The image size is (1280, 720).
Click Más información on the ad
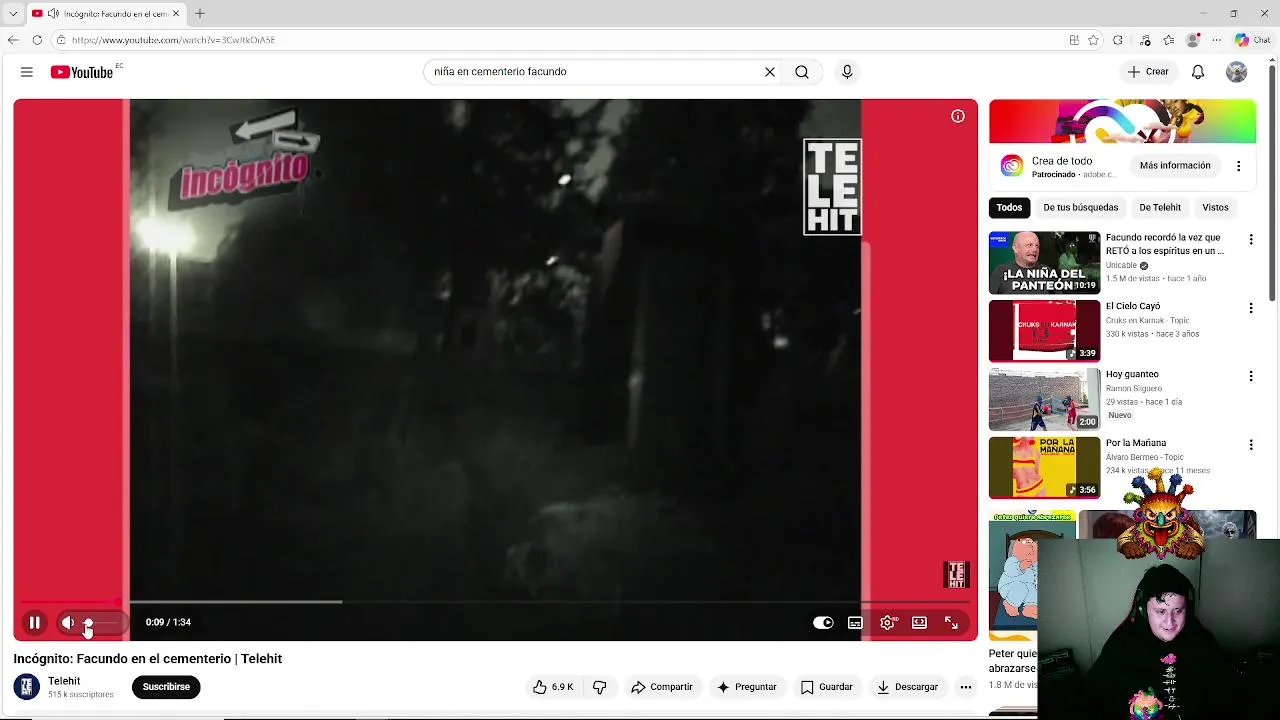pos(1175,166)
